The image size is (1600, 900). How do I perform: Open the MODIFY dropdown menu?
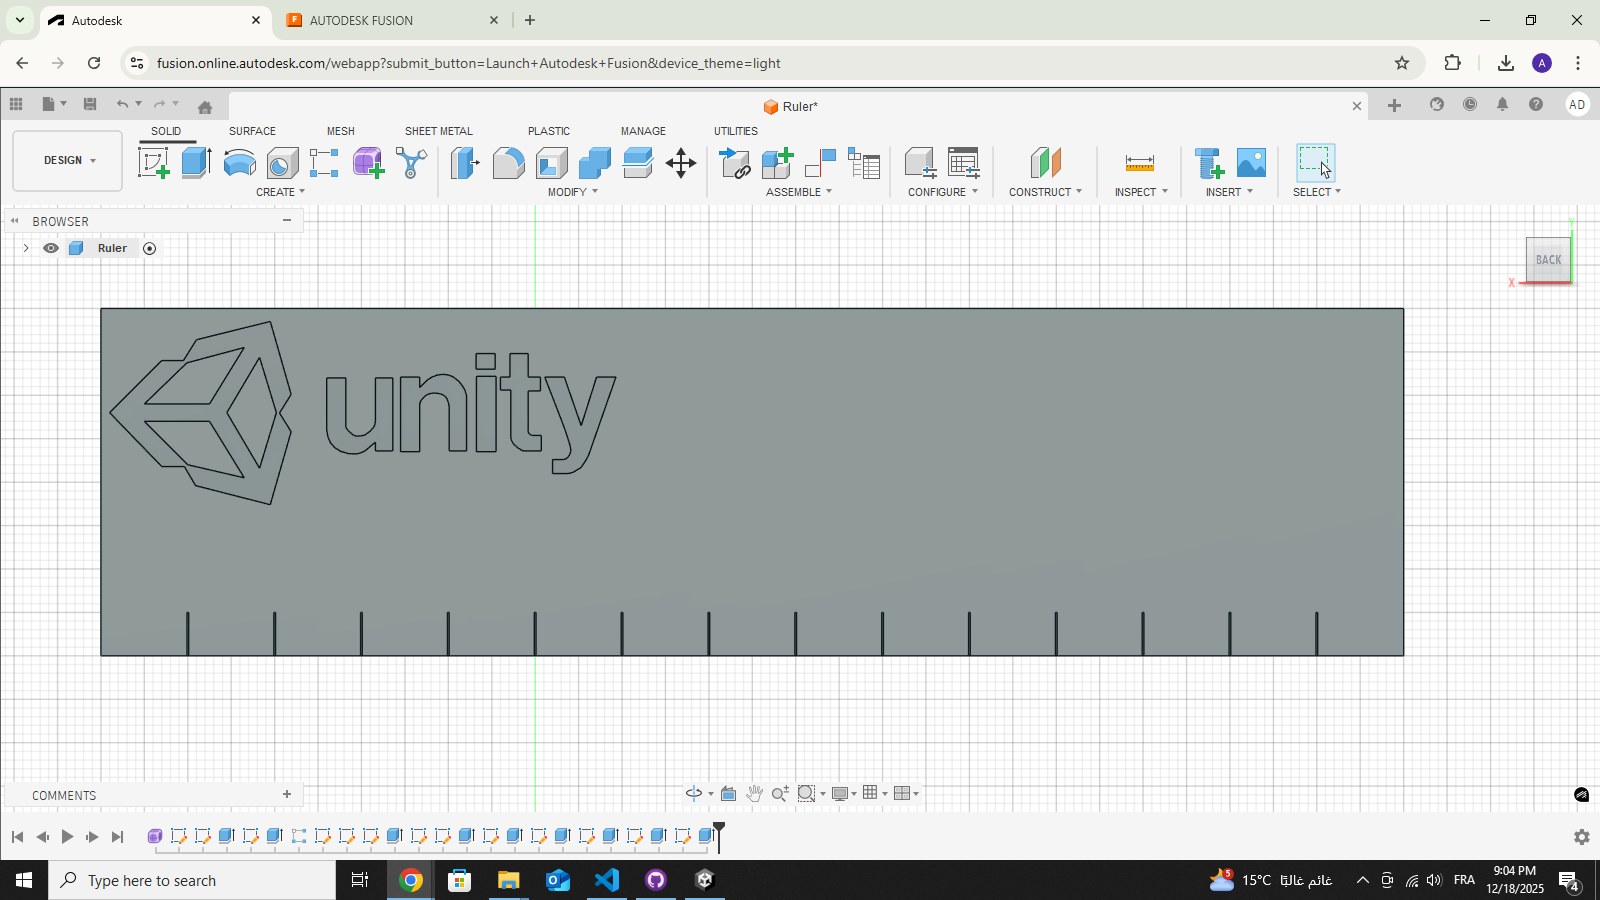tap(573, 192)
